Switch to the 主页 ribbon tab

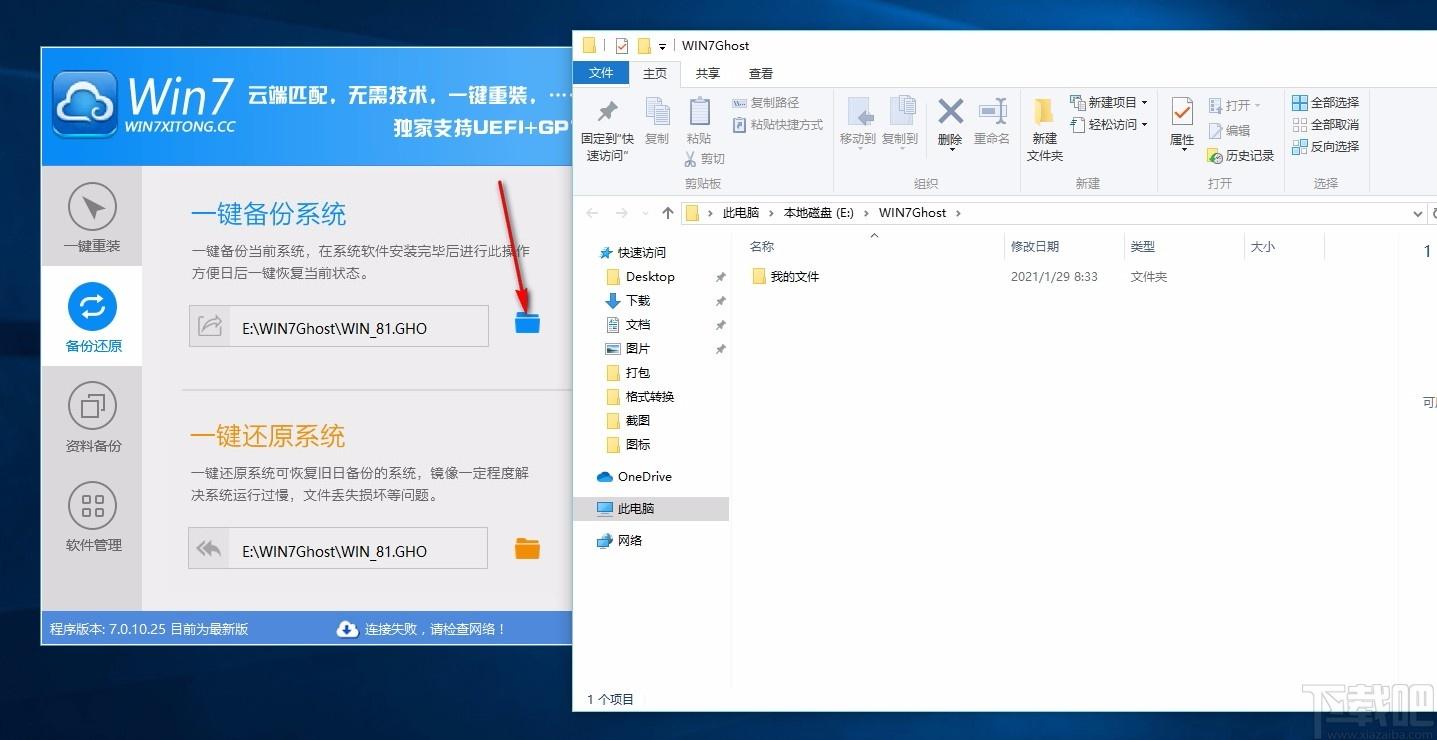click(655, 73)
